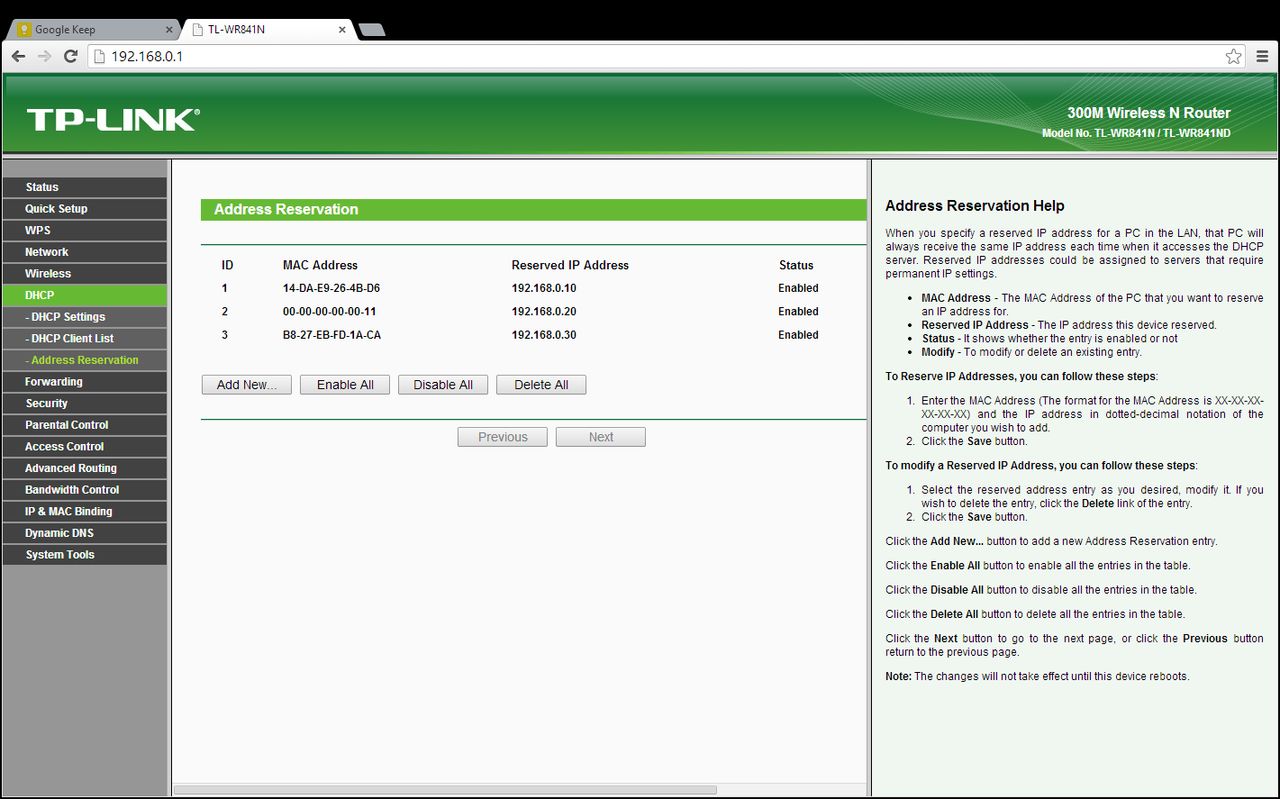Image resolution: width=1280 pixels, height=799 pixels.
Task: Open Advanced Routing menu
Action: point(84,468)
